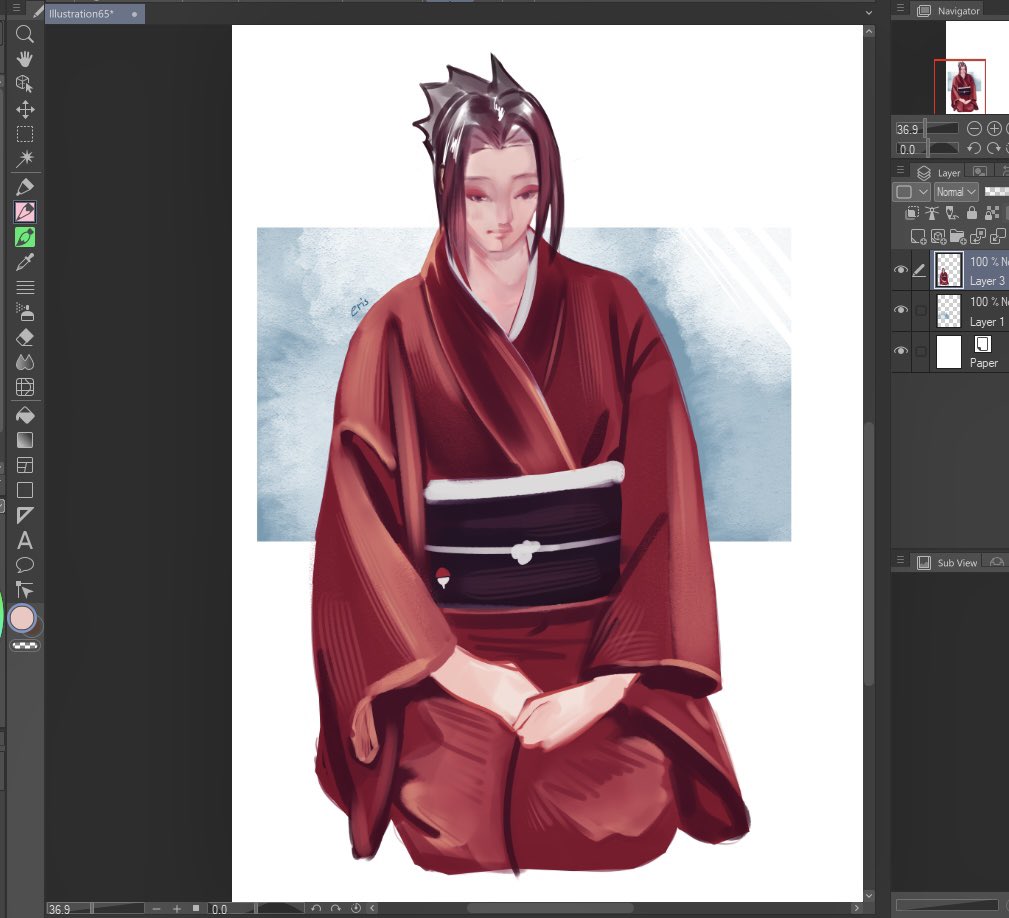
Task: Select the Liquify mesh tool
Action: pyautogui.click(x=24, y=387)
